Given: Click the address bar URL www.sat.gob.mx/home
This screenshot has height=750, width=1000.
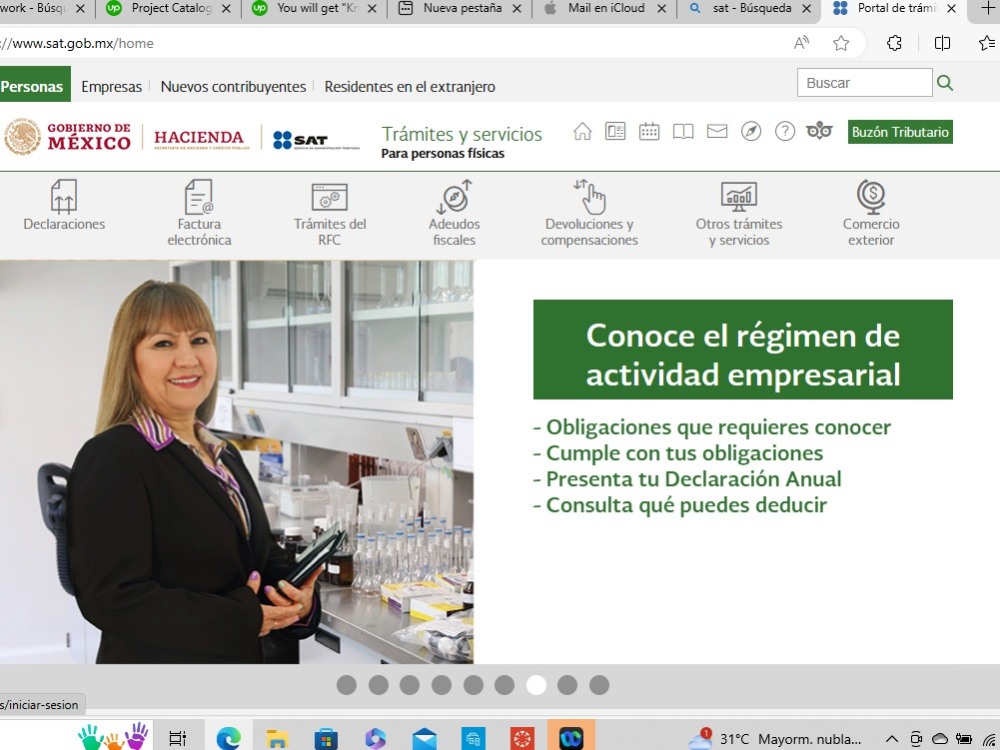Looking at the screenshot, I should 77,43.
